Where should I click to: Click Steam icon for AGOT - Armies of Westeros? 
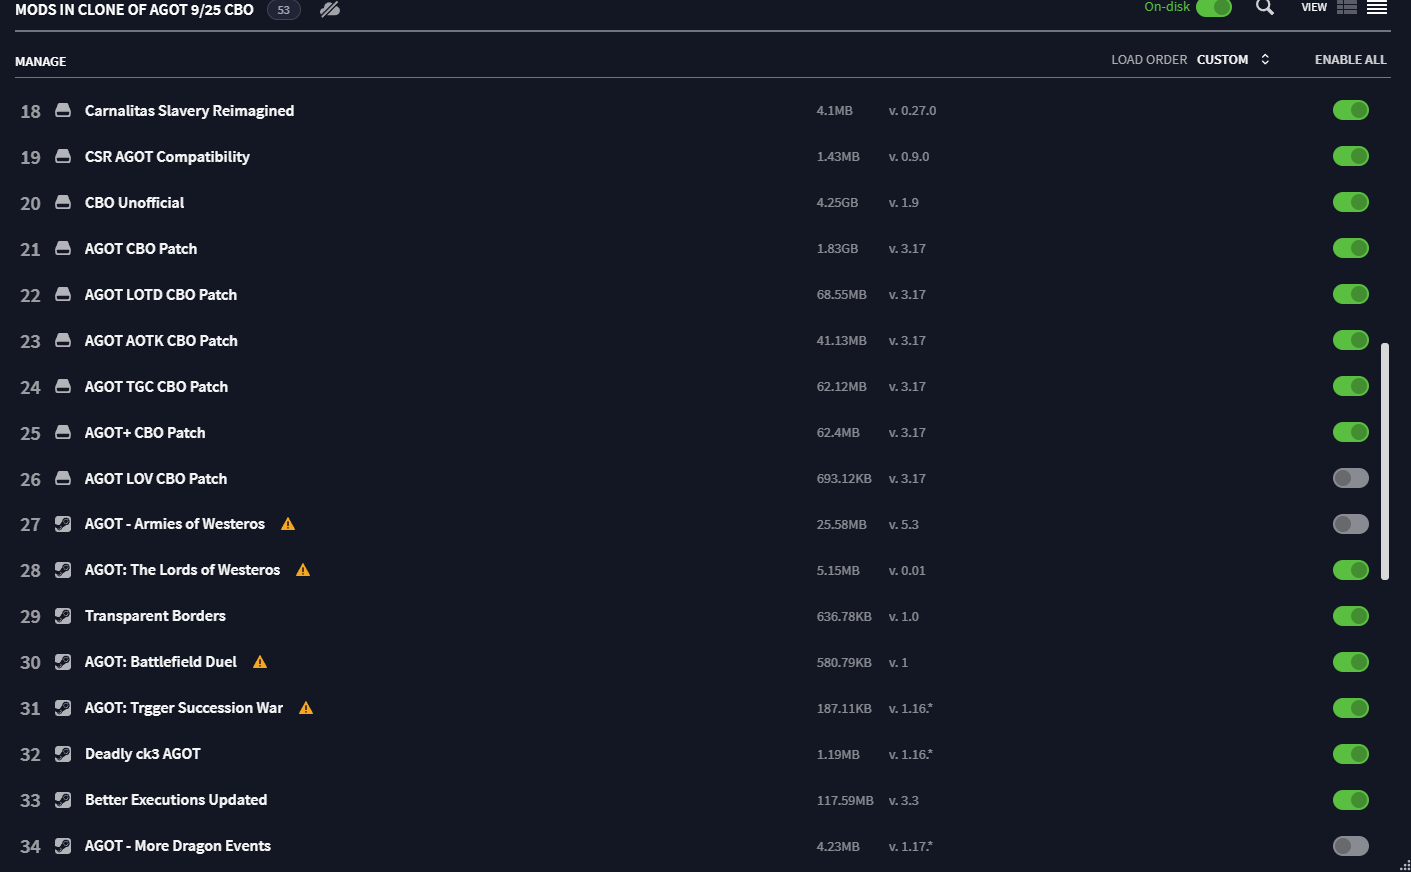tap(63, 524)
